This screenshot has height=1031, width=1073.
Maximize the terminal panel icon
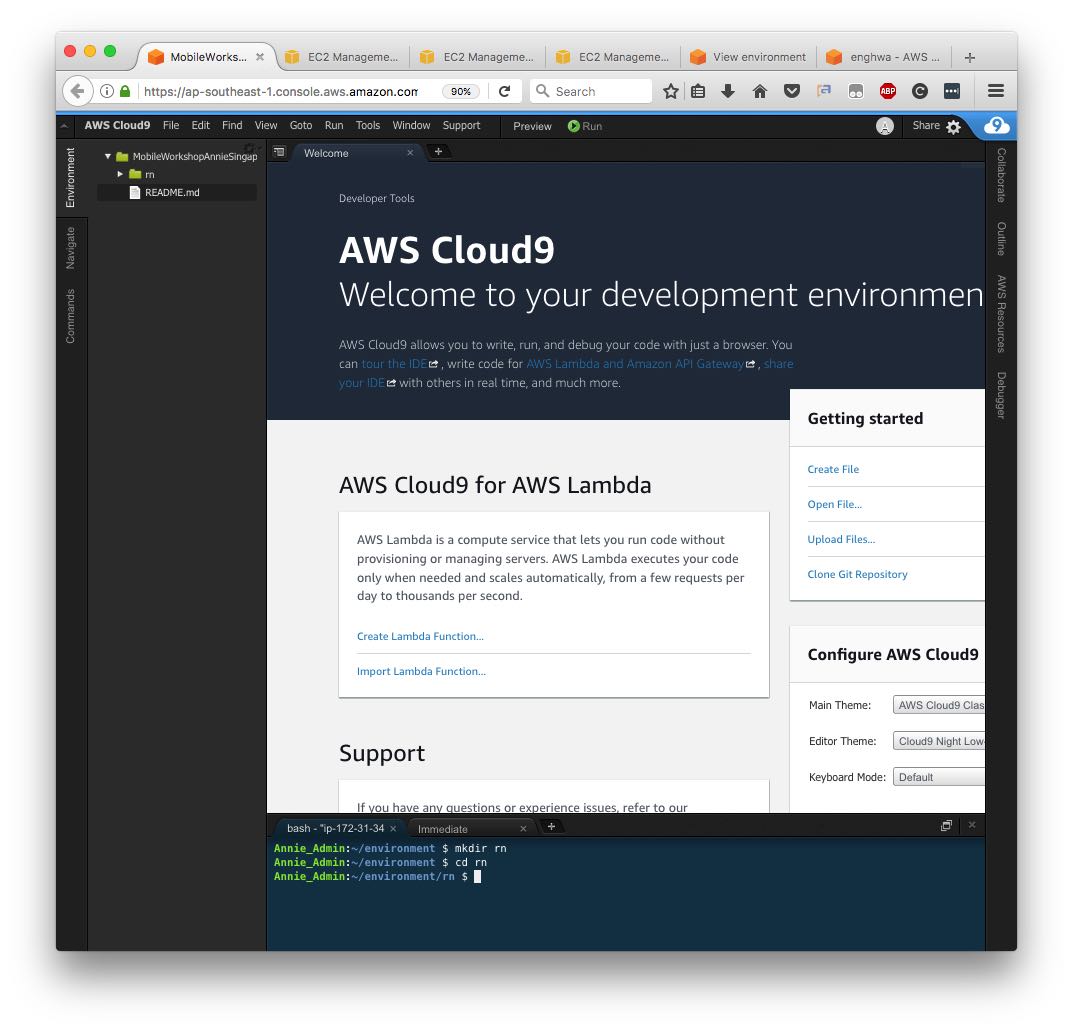click(x=946, y=826)
